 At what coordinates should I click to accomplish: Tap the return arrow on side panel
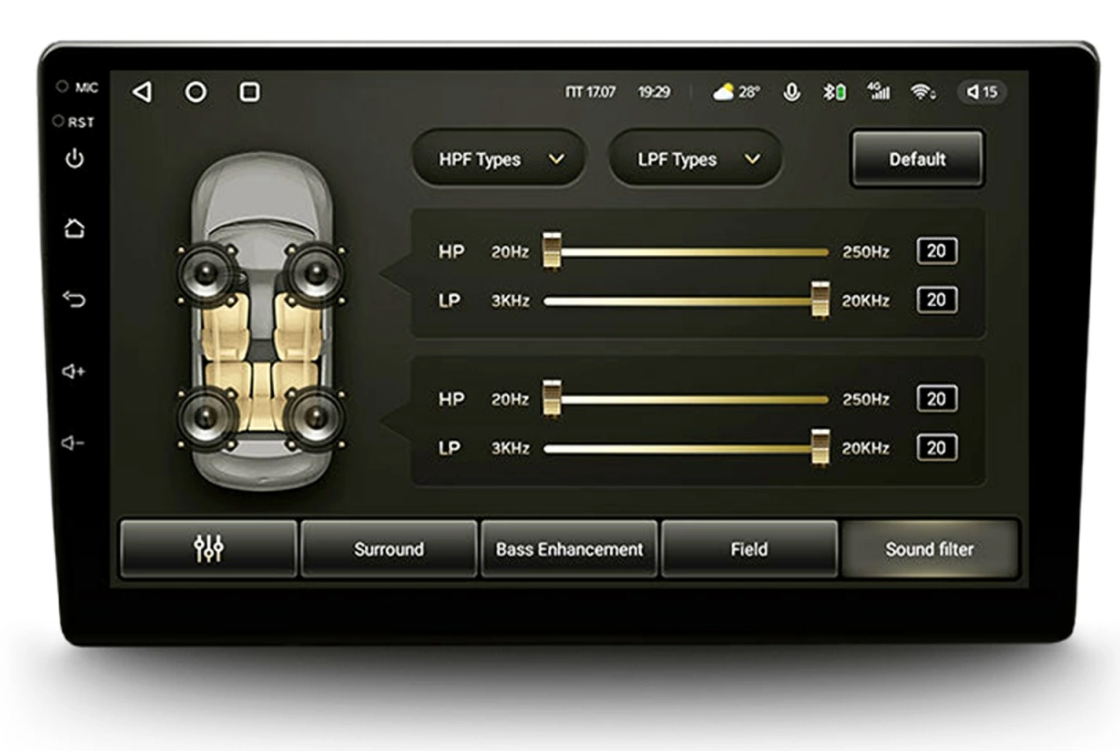(74, 299)
